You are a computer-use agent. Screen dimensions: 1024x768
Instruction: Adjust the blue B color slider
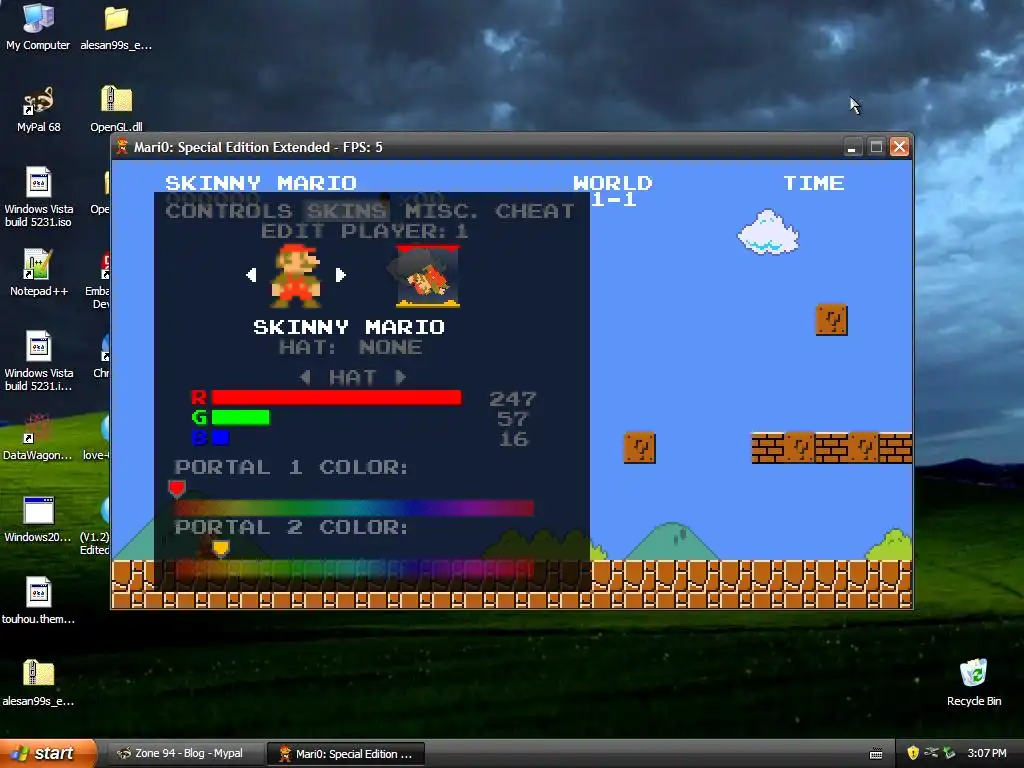coord(220,438)
